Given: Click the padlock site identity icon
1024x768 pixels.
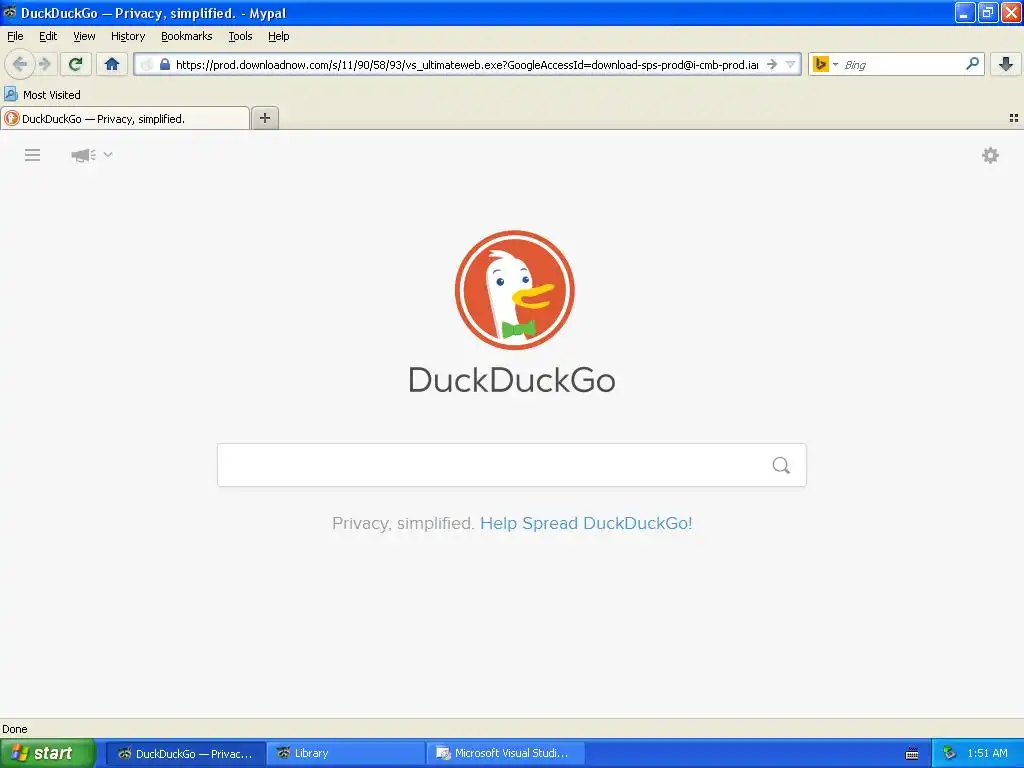Looking at the screenshot, I should coord(165,64).
